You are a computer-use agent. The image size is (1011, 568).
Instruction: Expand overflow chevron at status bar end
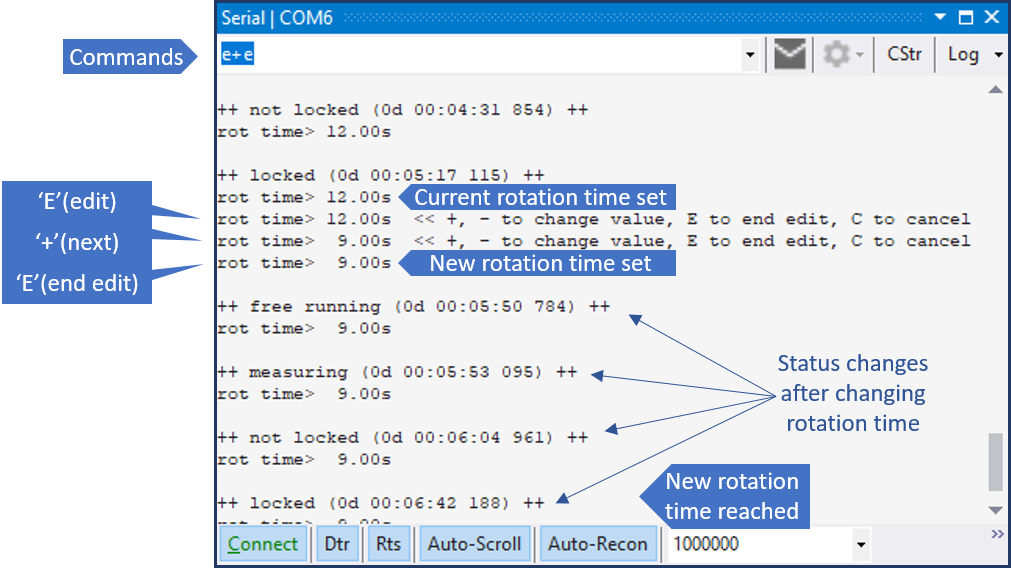997,534
